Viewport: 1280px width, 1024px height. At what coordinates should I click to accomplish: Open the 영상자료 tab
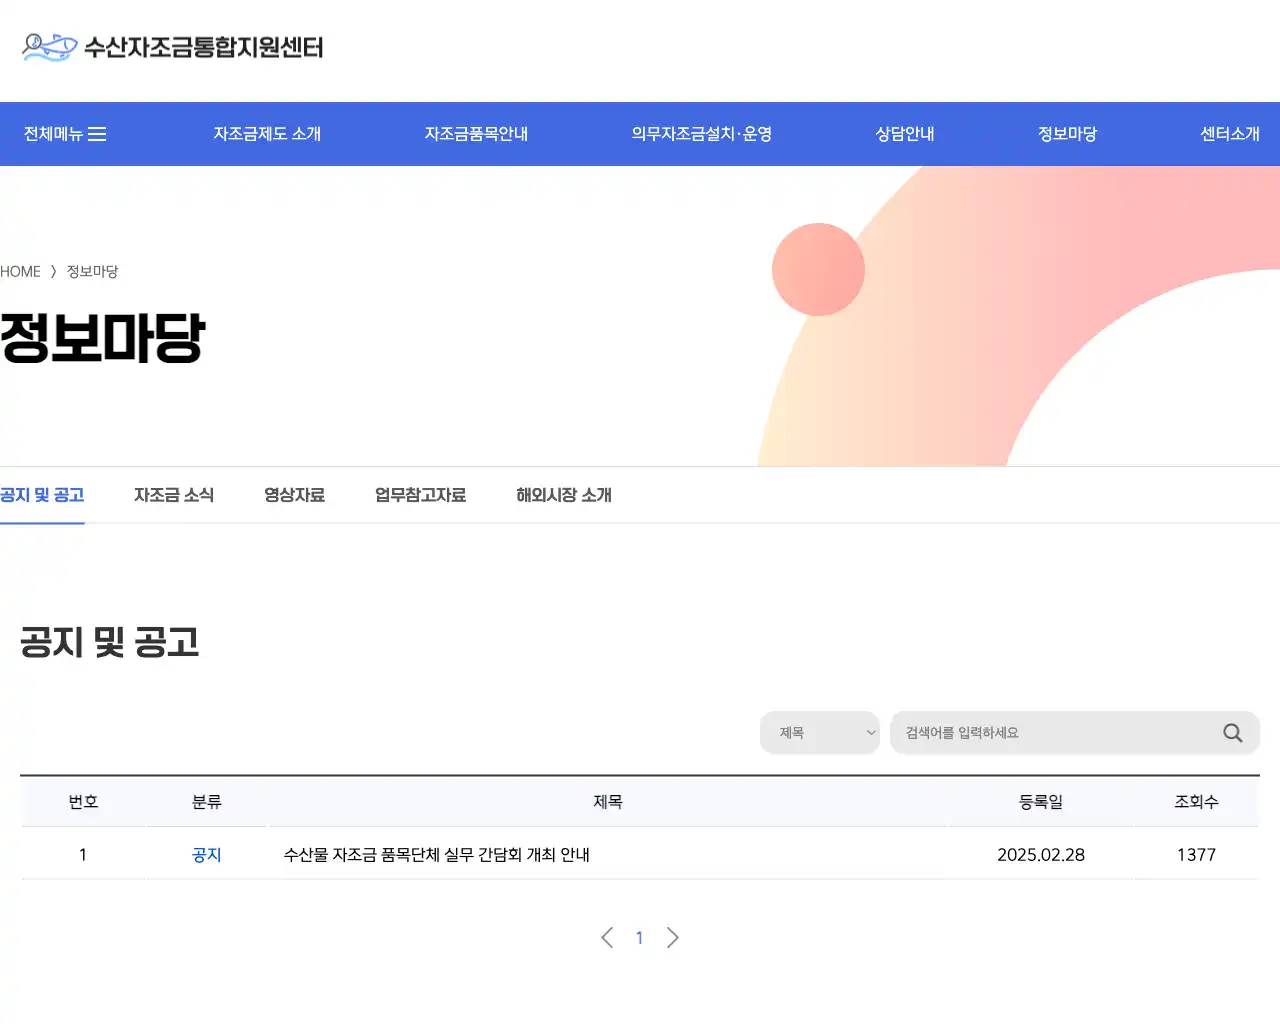tap(295, 494)
